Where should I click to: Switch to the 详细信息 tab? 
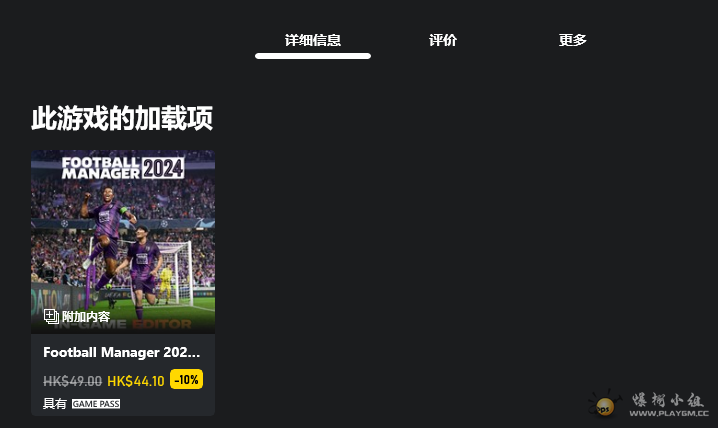[313, 40]
